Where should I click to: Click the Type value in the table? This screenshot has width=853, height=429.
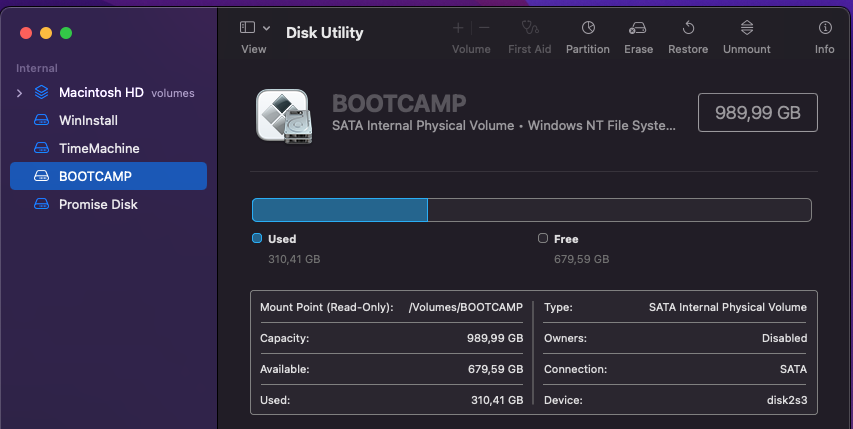728,307
